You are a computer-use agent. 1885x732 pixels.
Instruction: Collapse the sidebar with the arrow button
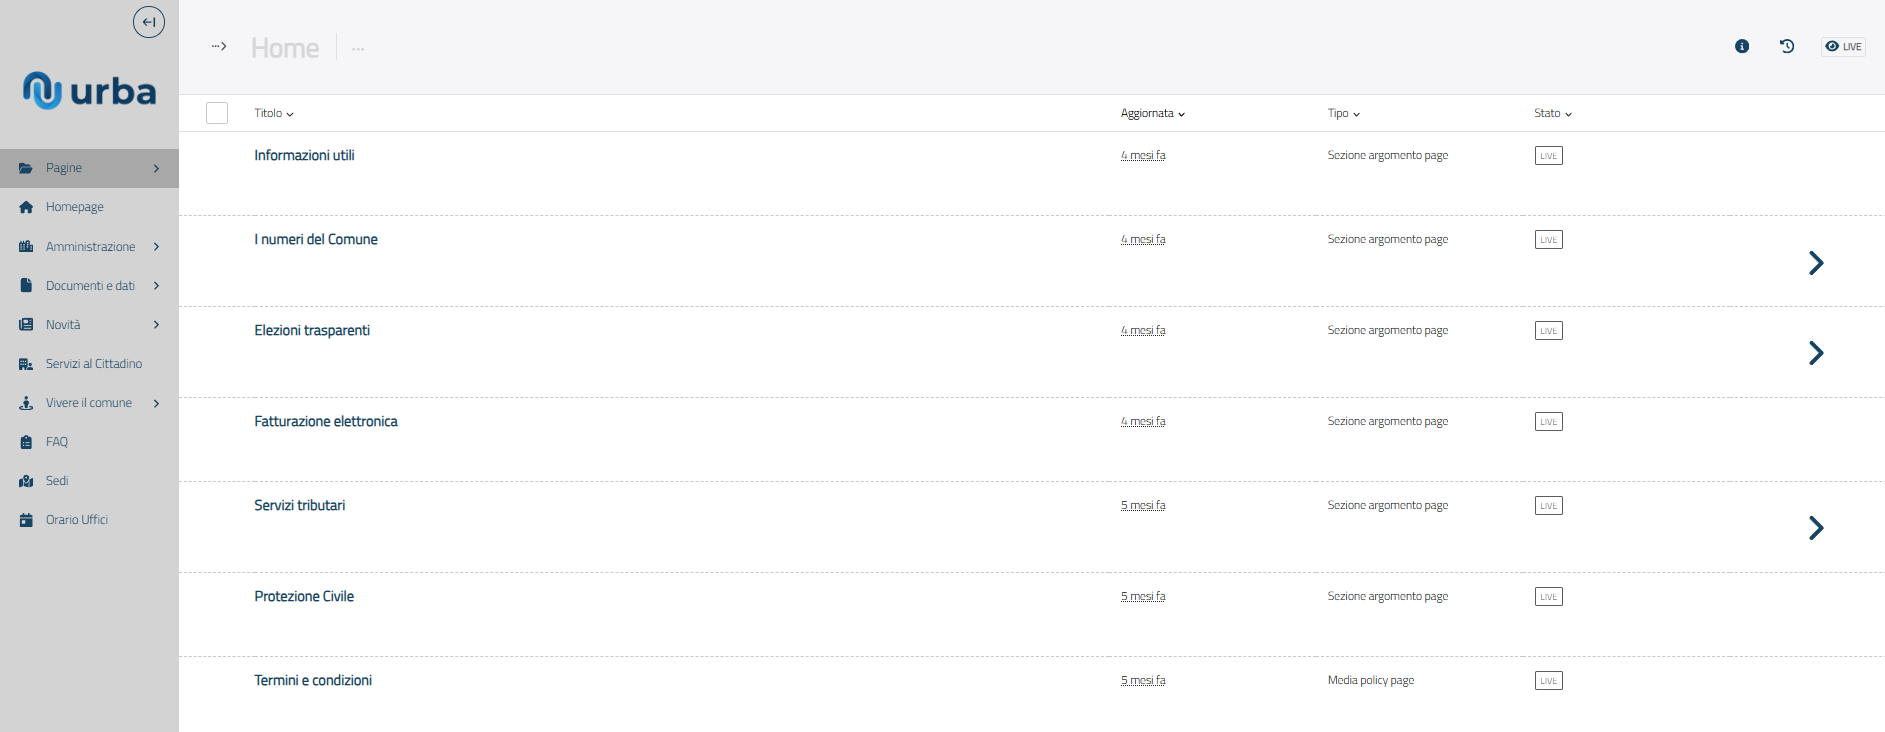point(149,22)
